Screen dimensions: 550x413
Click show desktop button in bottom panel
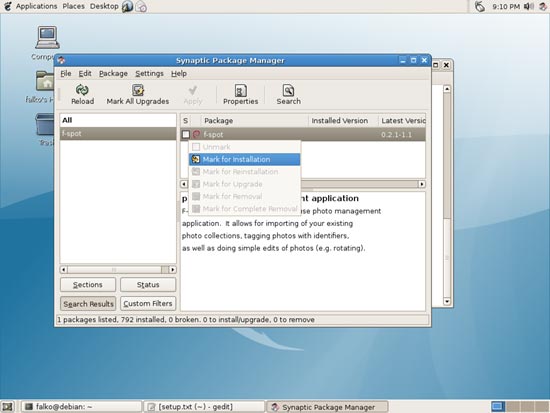click(x=7, y=407)
